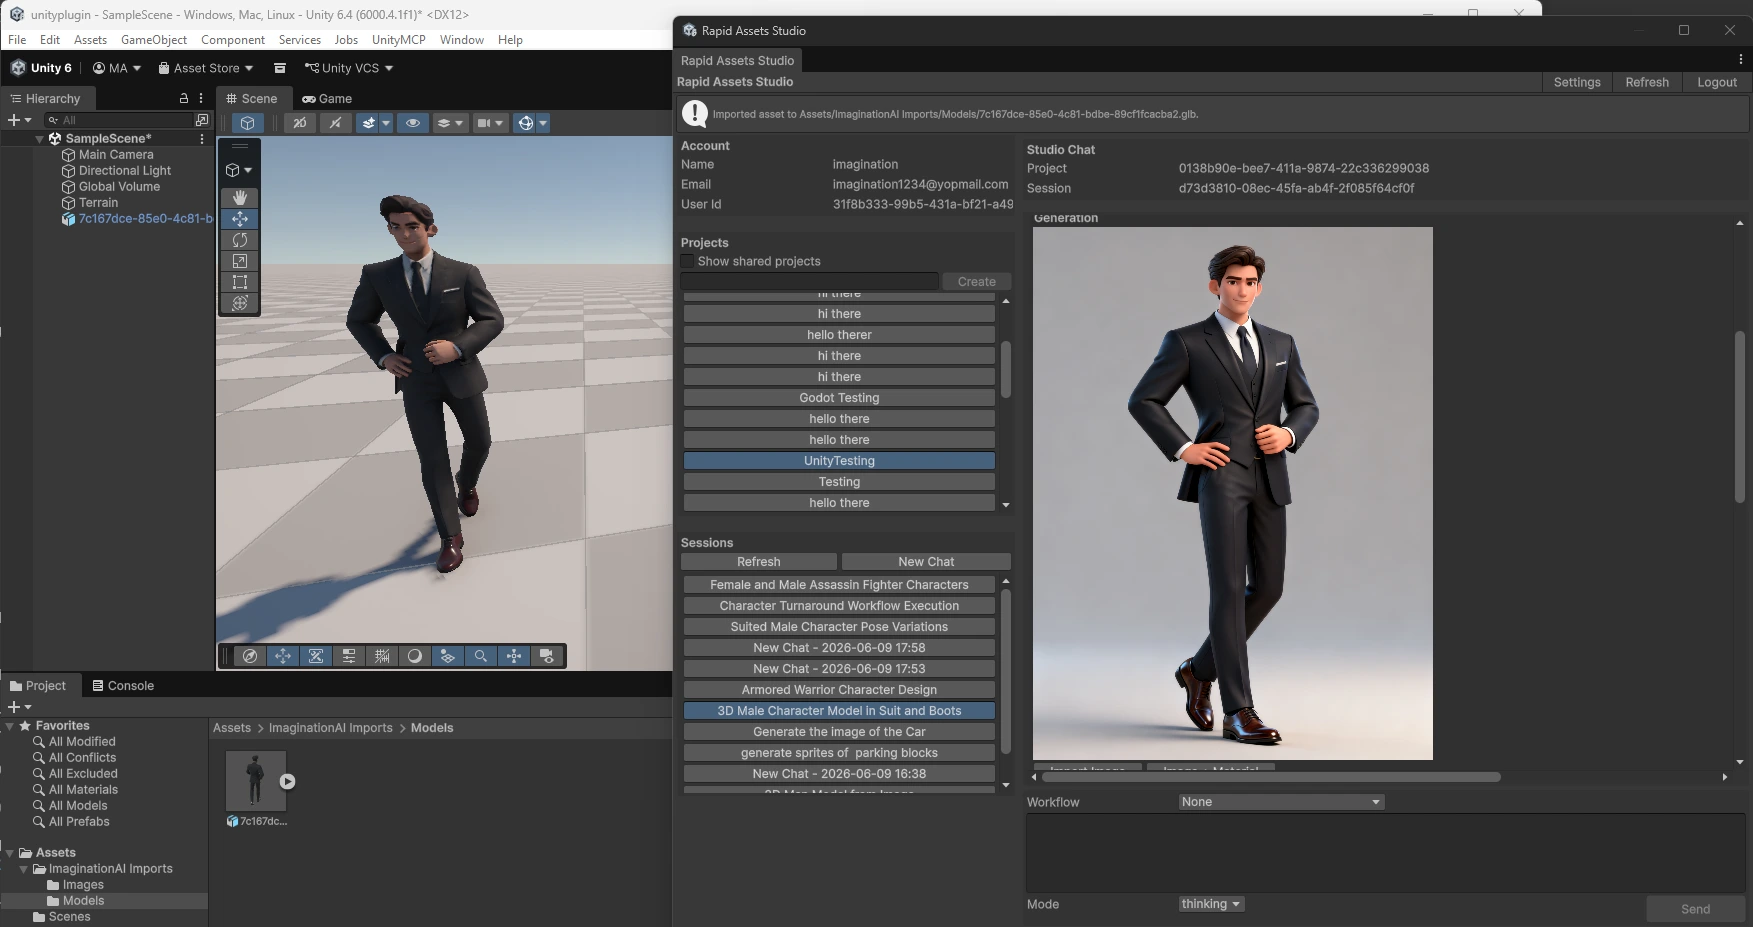This screenshot has height=927, width=1753.
Task: Enable Show shared projects checkbox
Action: [x=687, y=261]
